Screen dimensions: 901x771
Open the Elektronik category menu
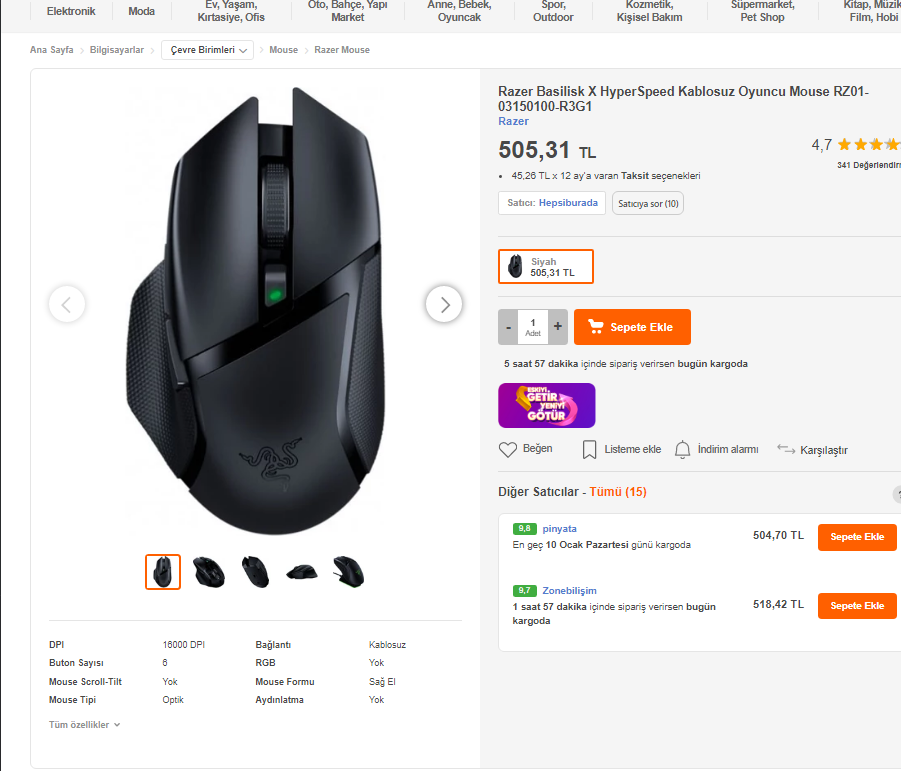(71, 12)
